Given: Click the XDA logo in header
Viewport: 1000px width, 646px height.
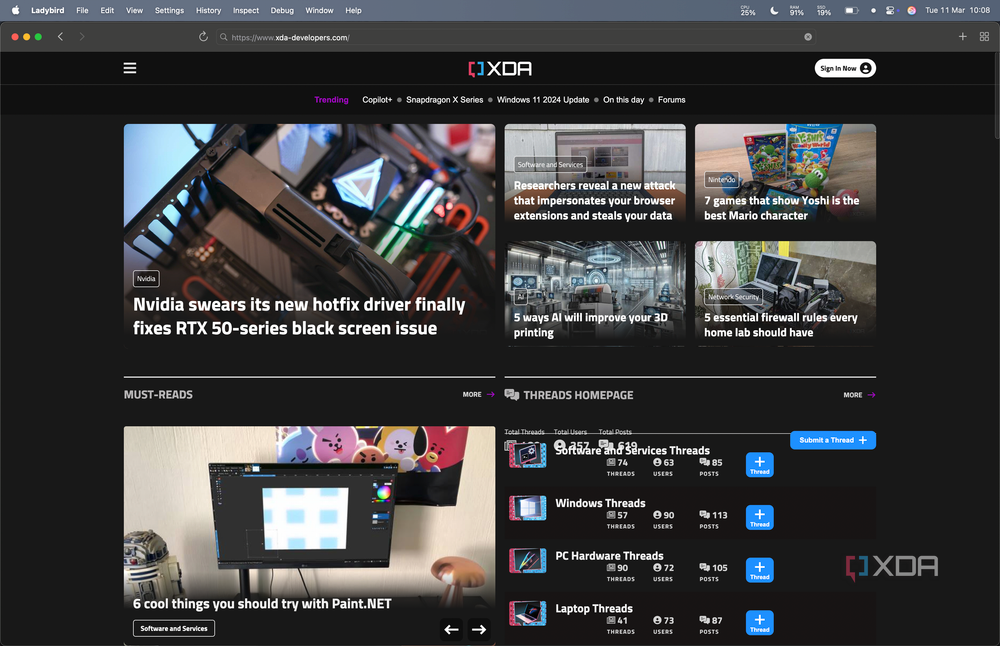Looking at the screenshot, I should 500,68.
